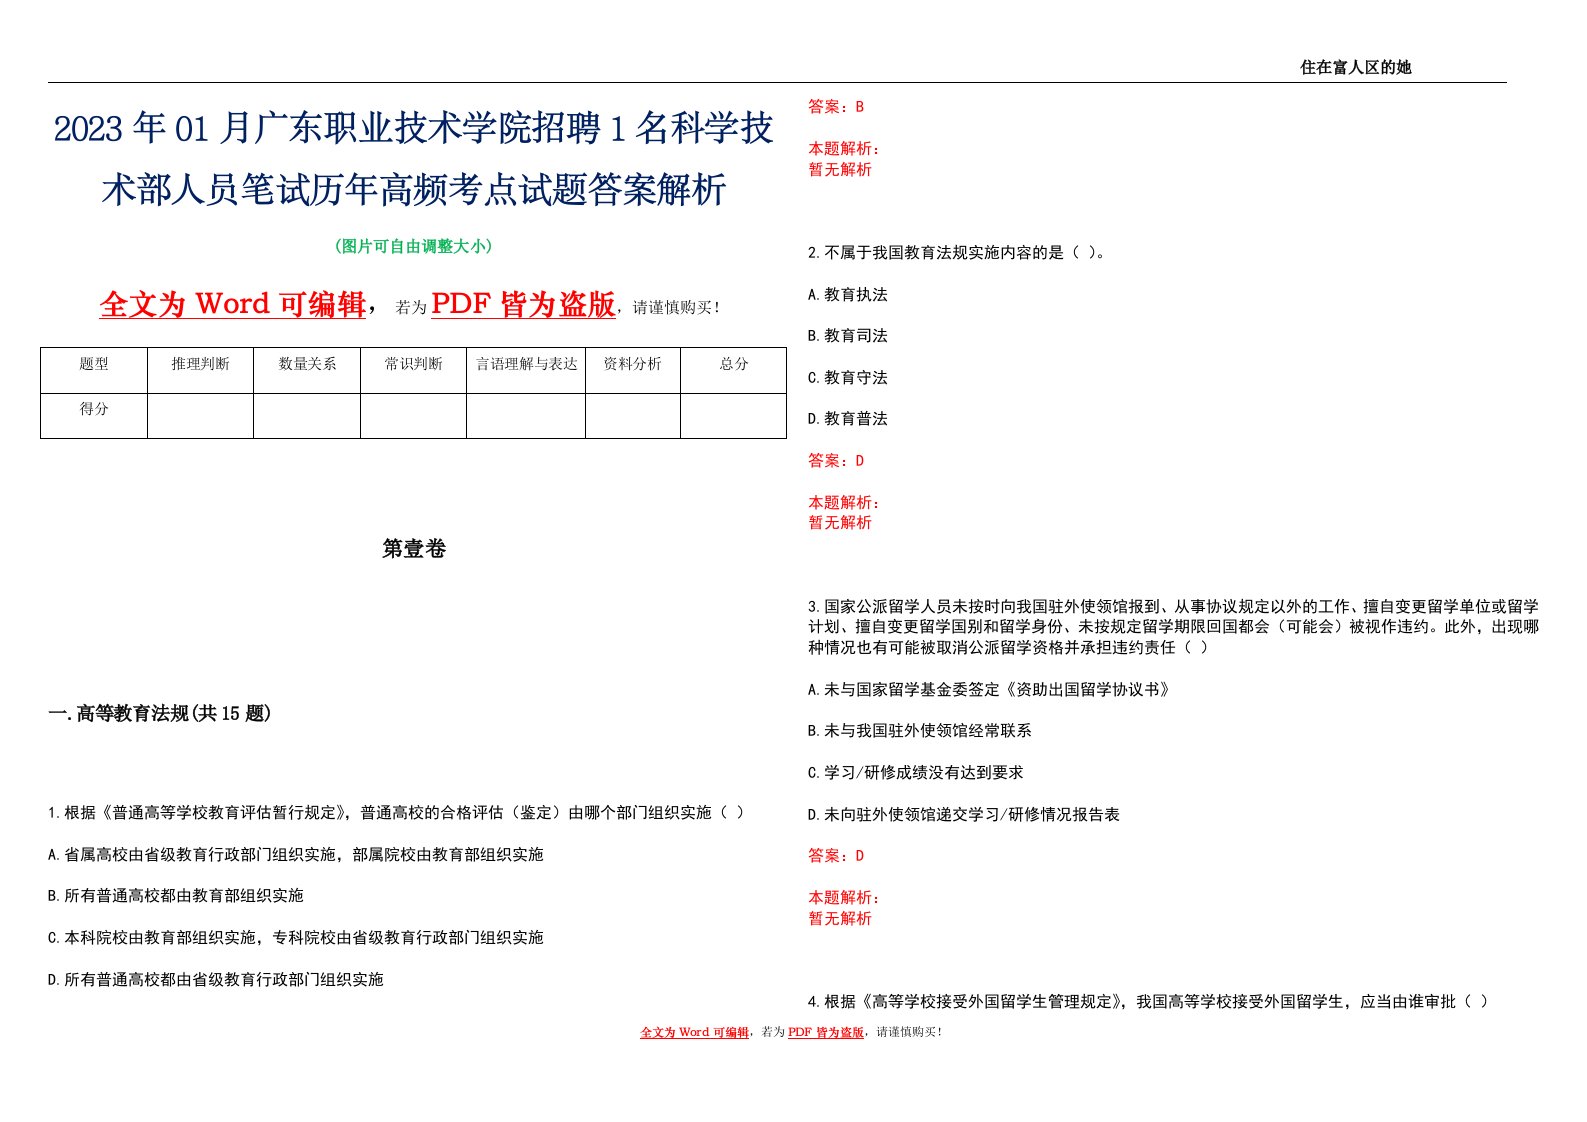Select option 'A.未与国家留学基金委签定《资助出国留学协议书》'
Viewport: 1587px width, 1122px height.
coord(990,690)
